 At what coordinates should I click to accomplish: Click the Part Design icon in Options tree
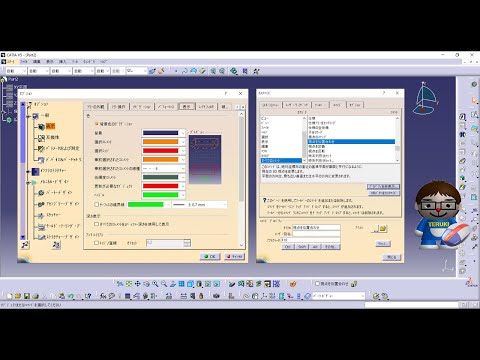click(41, 193)
